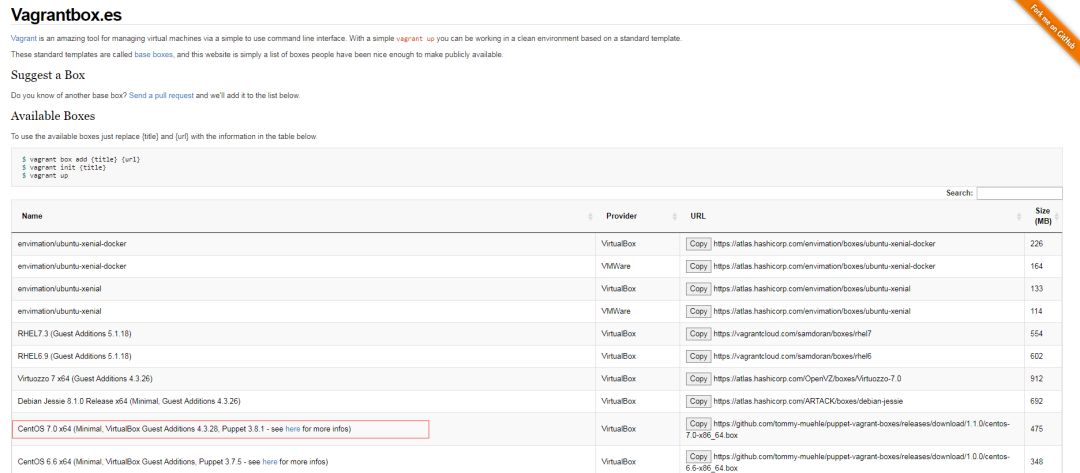The width and height of the screenshot is (1080, 473).
Task: Click the centos-7.0-x86_64.box URL text
Action: (x=847, y=429)
